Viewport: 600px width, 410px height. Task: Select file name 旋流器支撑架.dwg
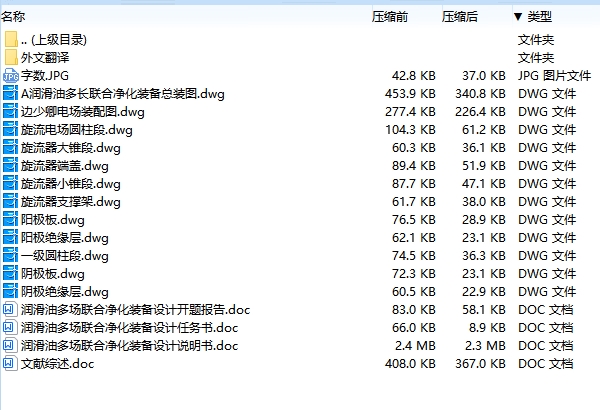pos(71,202)
